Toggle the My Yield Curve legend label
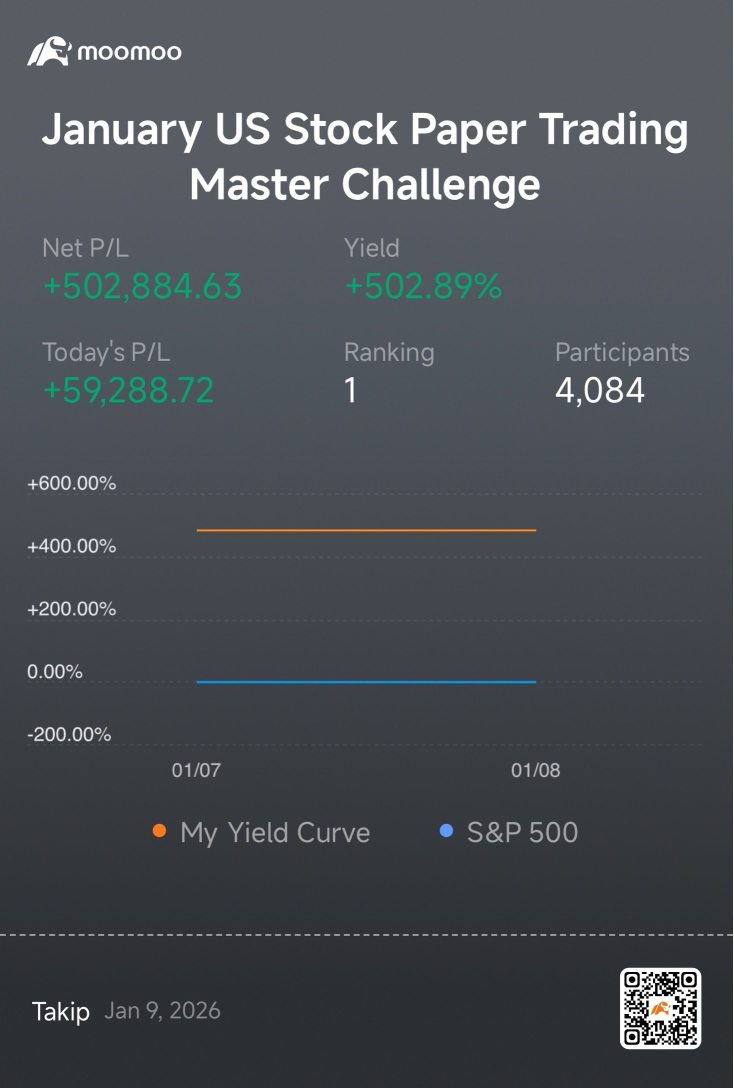The height and width of the screenshot is (1088, 734). point(275,832)
